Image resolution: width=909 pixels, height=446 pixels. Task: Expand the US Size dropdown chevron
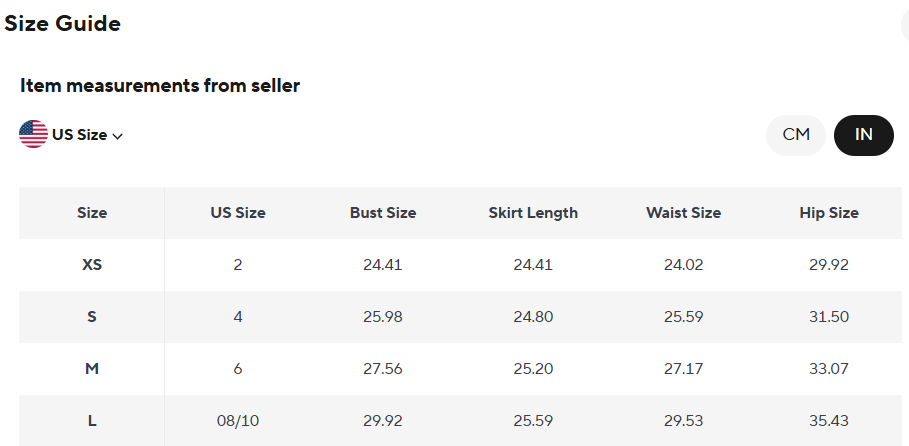pos(118,136)
